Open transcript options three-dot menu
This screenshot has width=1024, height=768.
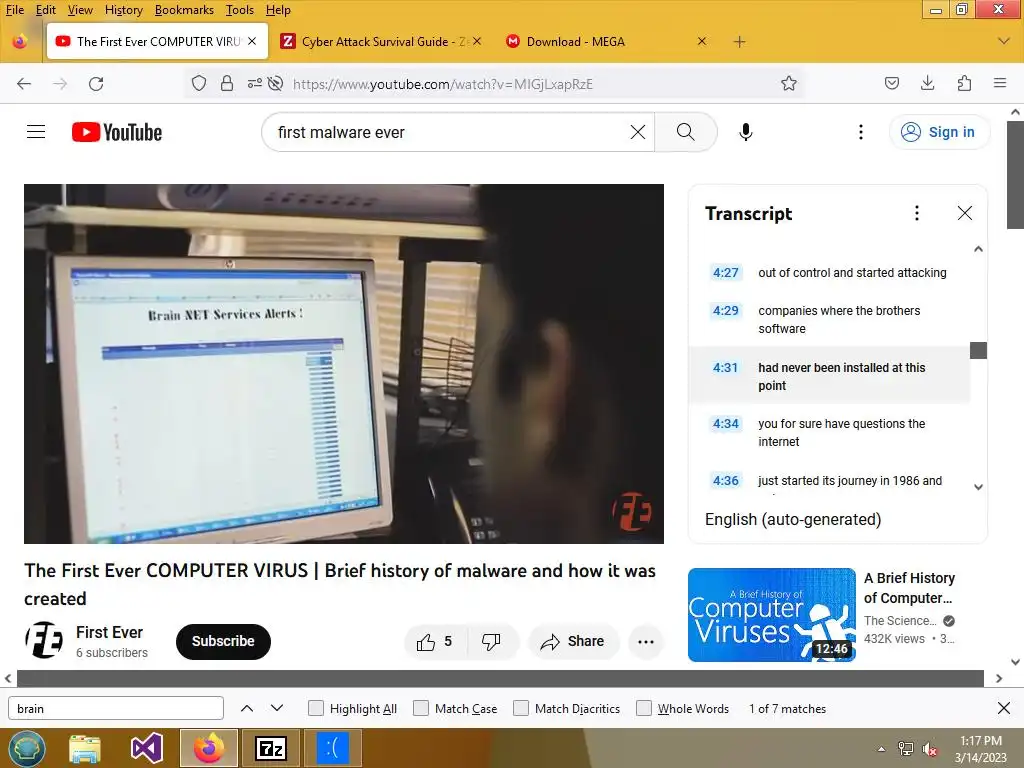(x=917, y=213)
